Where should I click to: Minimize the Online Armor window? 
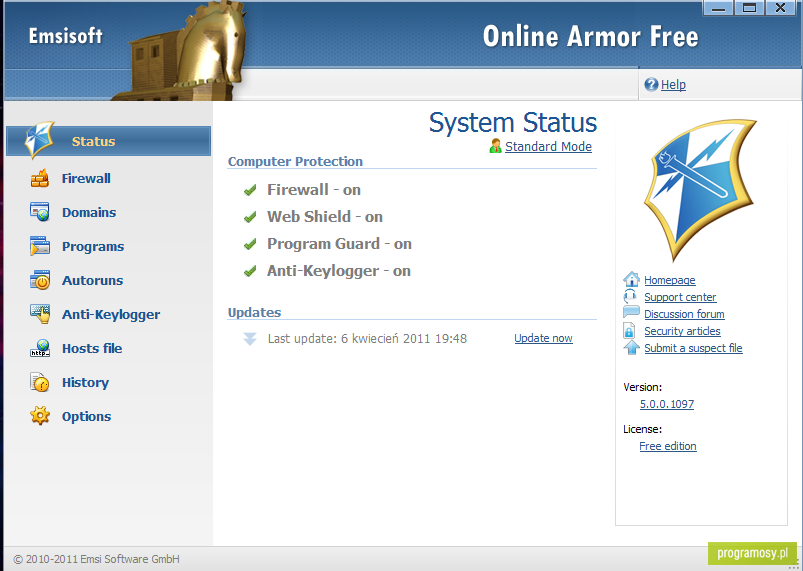tap(718, 8)
